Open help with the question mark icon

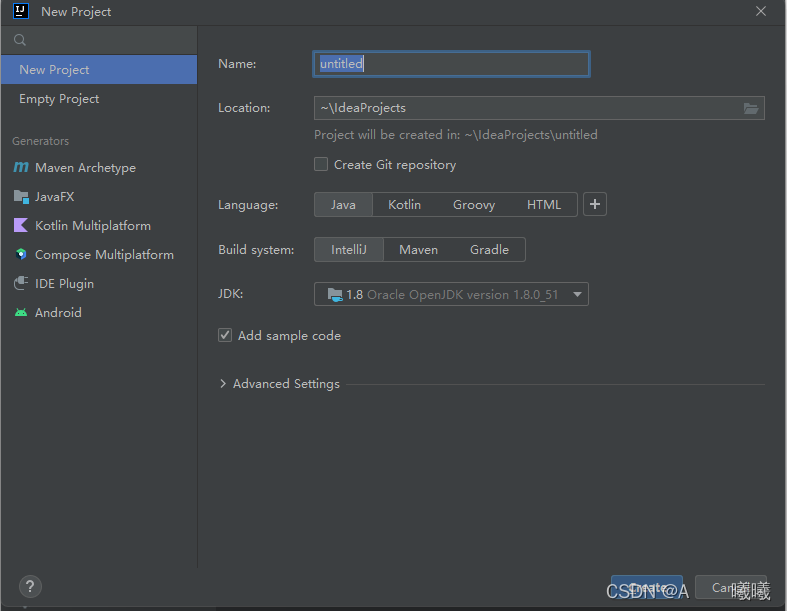30,586
